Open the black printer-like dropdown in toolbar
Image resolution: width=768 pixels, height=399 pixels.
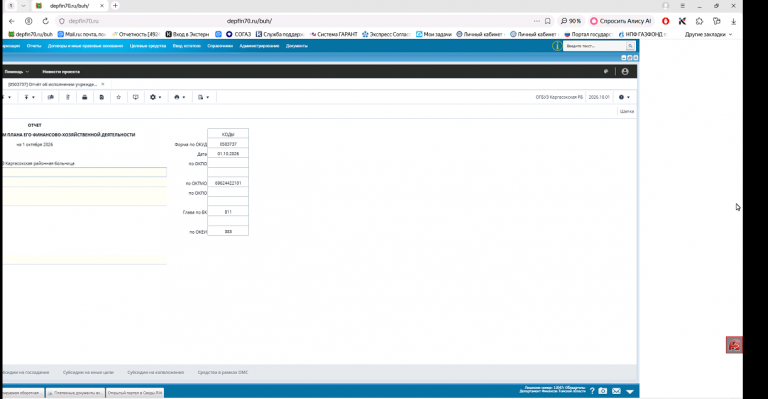click(x=180, y=97)
